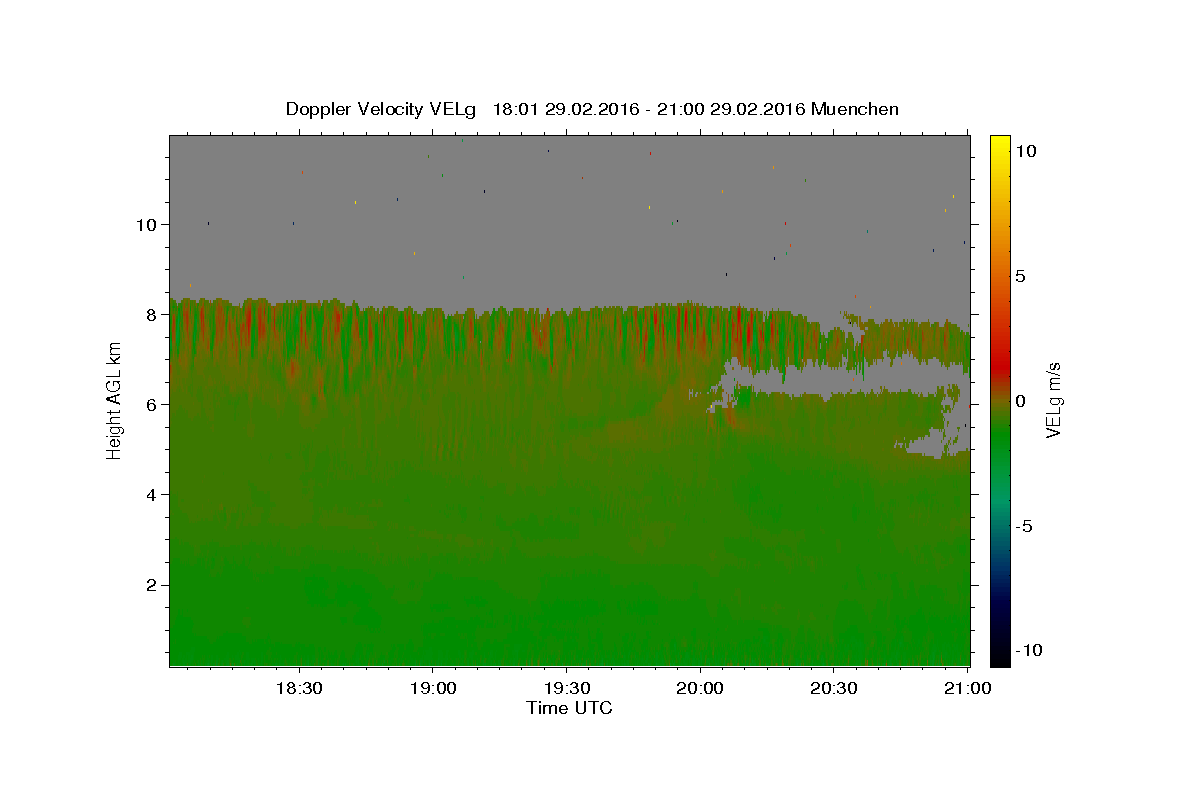Click the 'Muenchen' station name in title
1200x800 pixels.
point(855,109)
